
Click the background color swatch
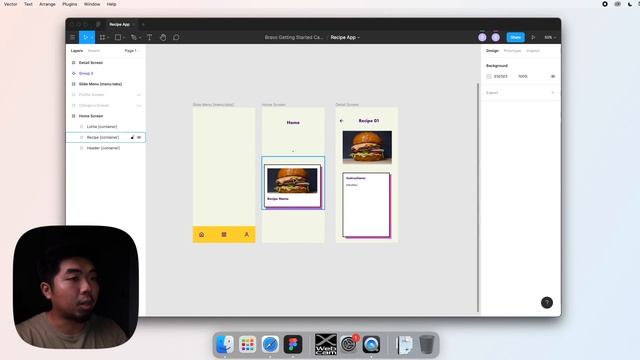pyautogui.click(x=489, y=76)
